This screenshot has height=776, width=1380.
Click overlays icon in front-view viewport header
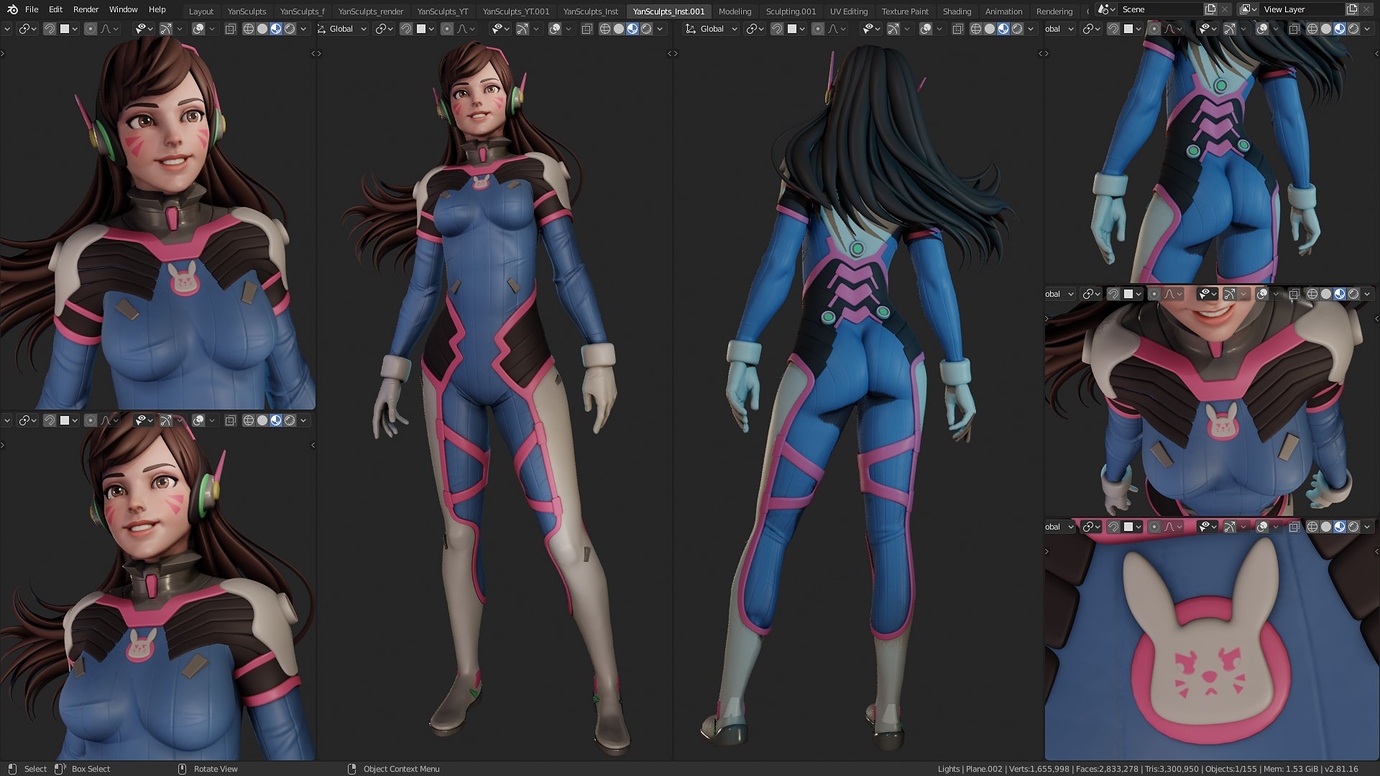(554, 29)
